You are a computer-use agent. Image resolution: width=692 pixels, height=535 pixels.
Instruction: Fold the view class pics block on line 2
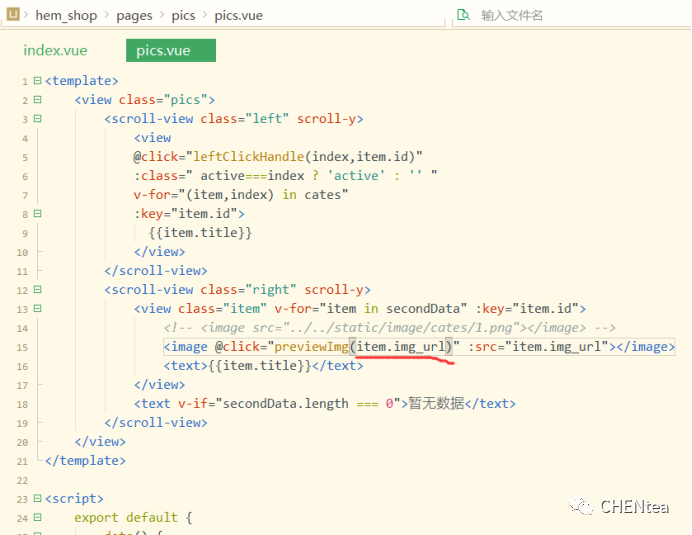[x=37, y=100]
